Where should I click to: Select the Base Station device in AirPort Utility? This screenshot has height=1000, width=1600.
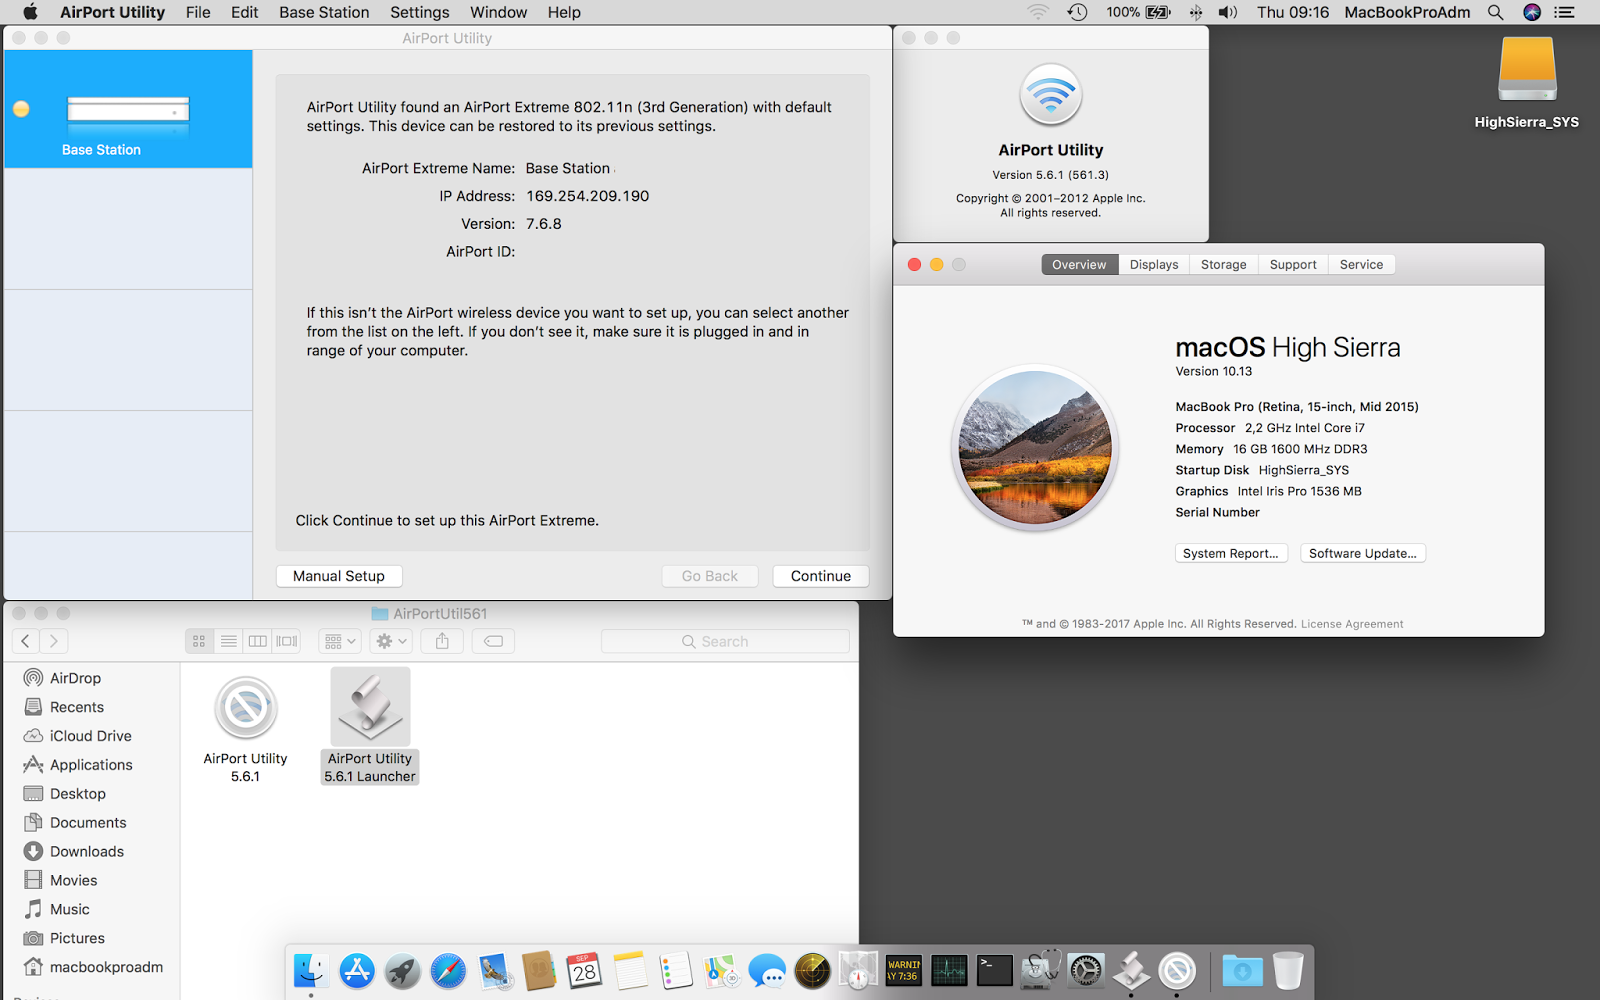coord(128,109)
